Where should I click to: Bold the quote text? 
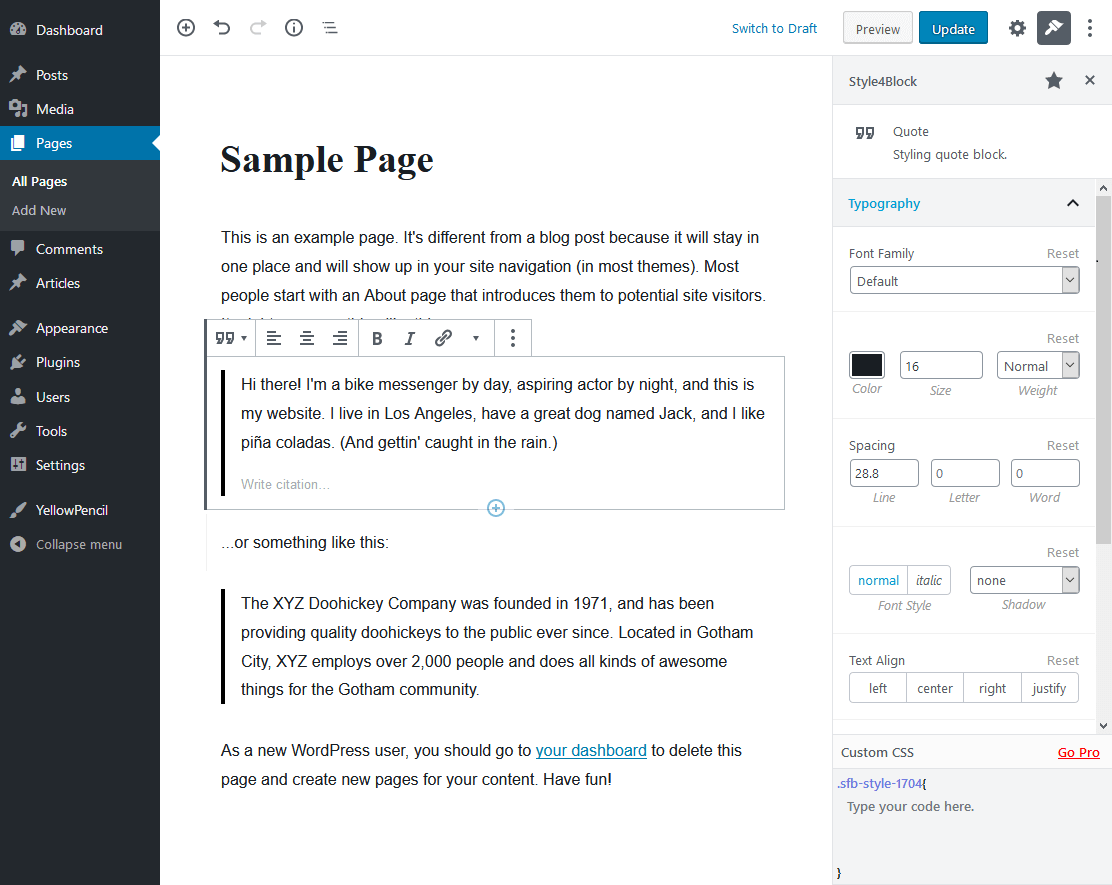tap(377, 338)
